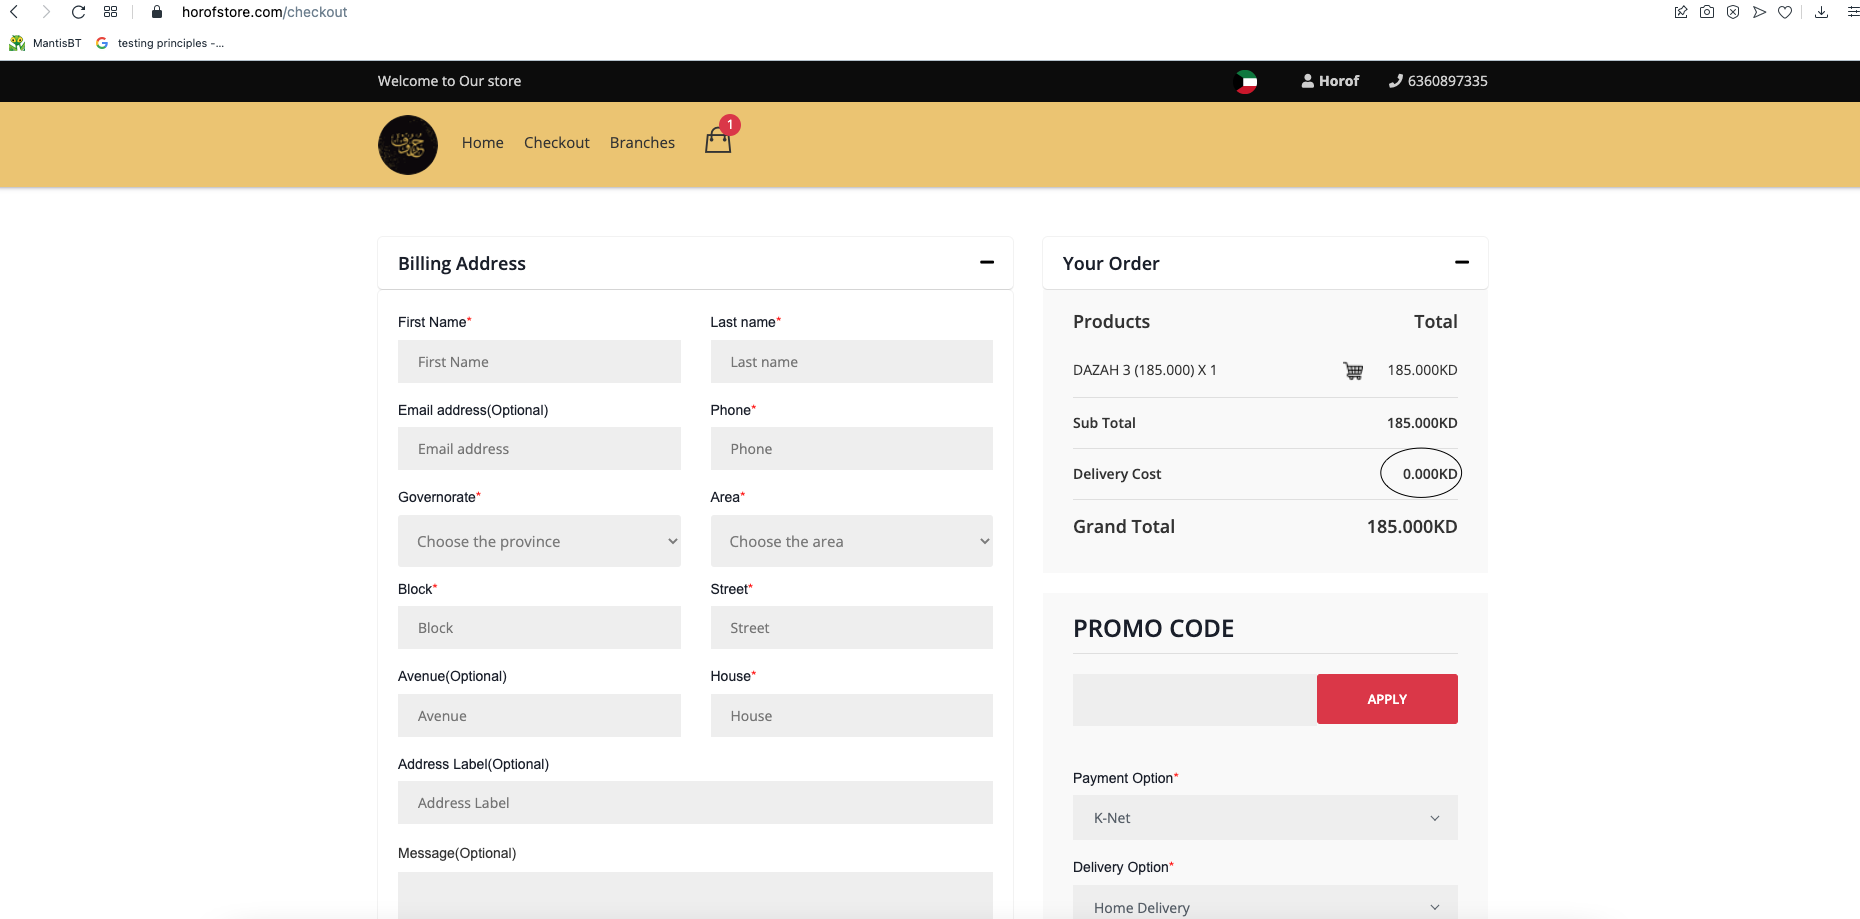Collapse the Your Order panel
Image resolution: width=1860 pixels, height=919 pixels.
point(1461,263)
